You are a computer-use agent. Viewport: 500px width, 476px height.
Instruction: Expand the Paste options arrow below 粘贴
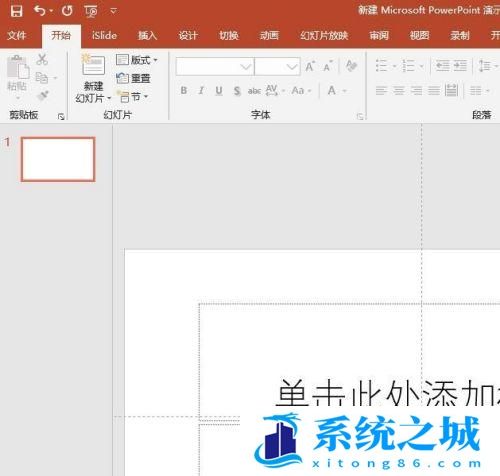tap(18, 98)
